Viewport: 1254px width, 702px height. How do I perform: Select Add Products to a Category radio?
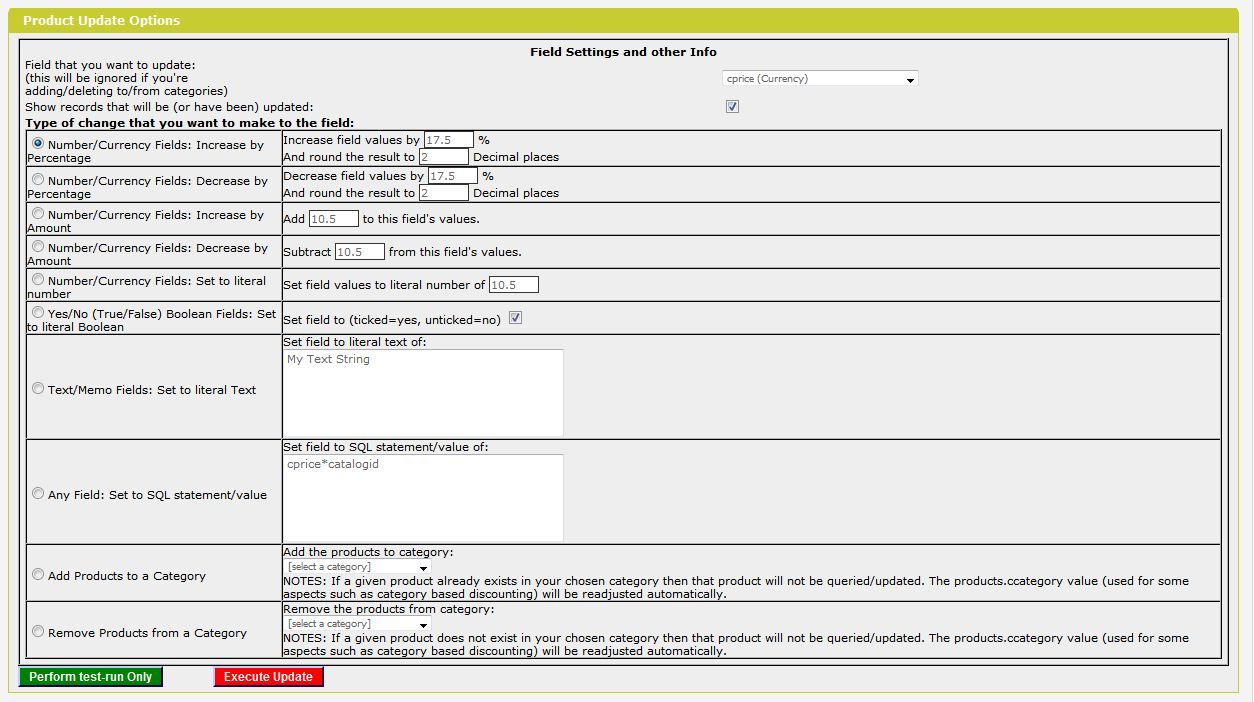(38, 574)
